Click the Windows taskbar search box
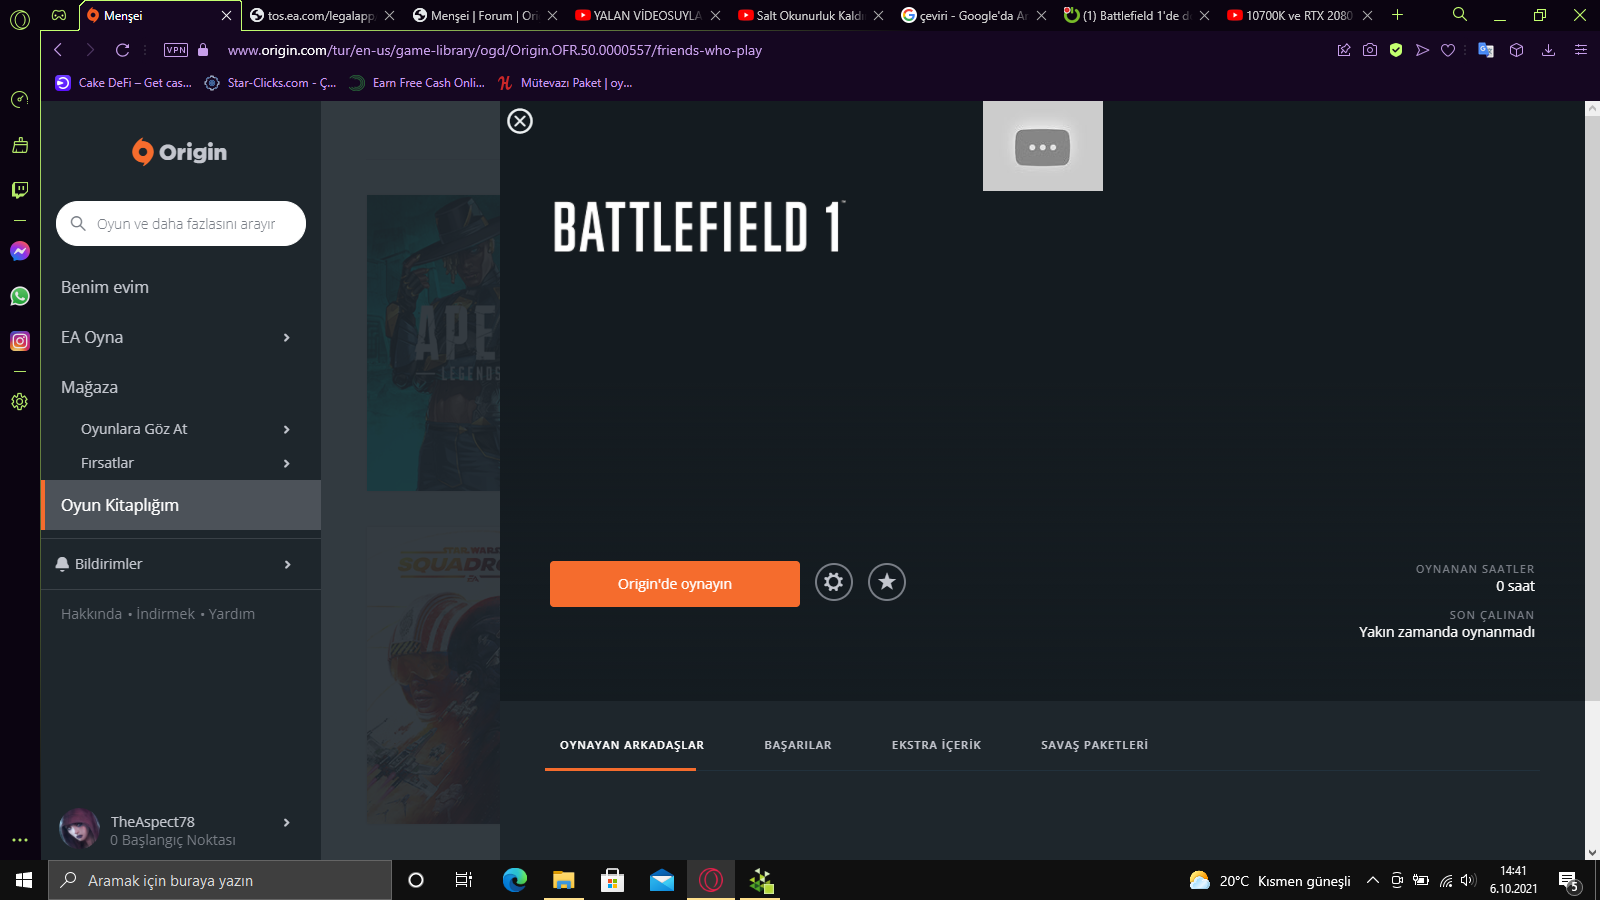The width and height of the screenshot is (1600, 900). pos(220,880)
